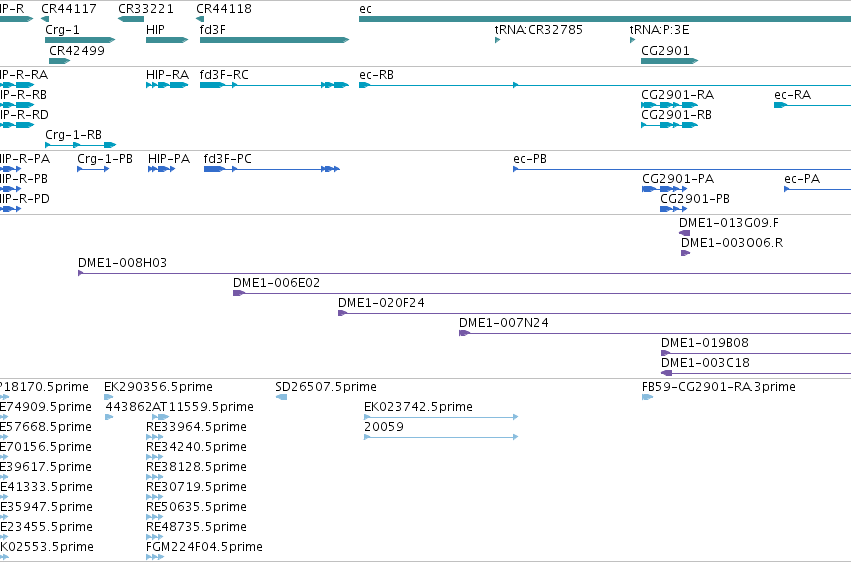This screenshot has width=851, height=562.
Task: Click the fd3F-PC label text
Action: pyautogui.click(x=227, y=159)
